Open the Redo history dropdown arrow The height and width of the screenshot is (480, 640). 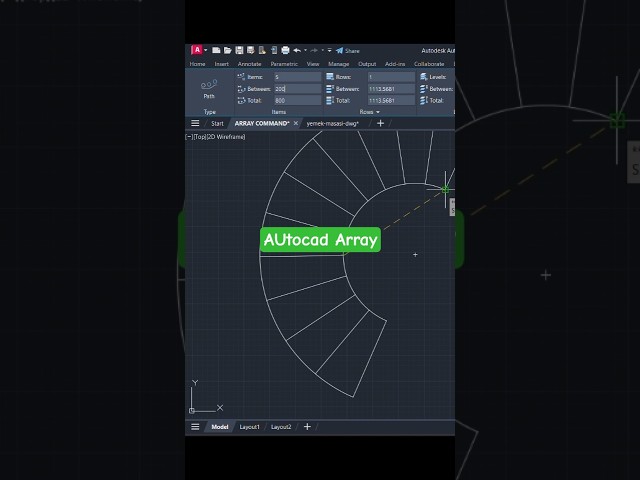tap(322, 50)
